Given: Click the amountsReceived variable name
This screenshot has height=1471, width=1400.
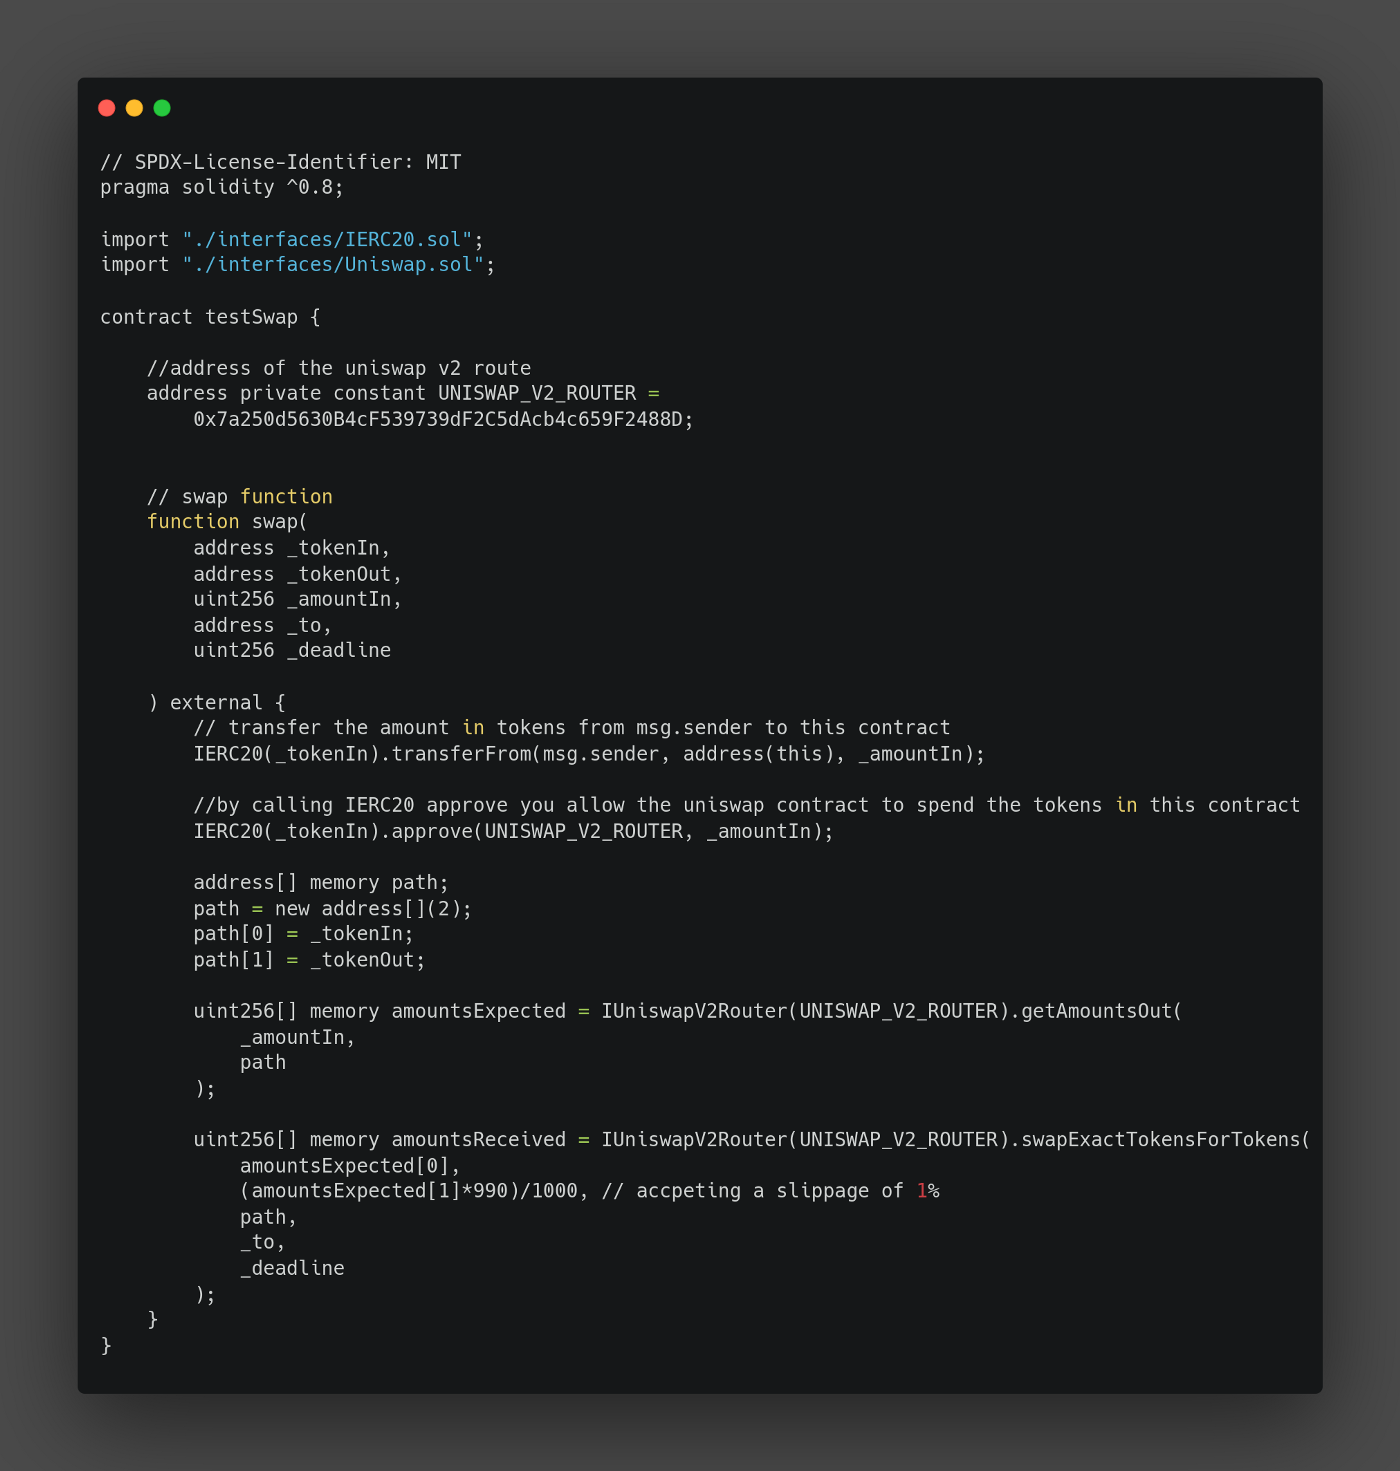Looking at the screenshot, I should (x=478, y=1139).
